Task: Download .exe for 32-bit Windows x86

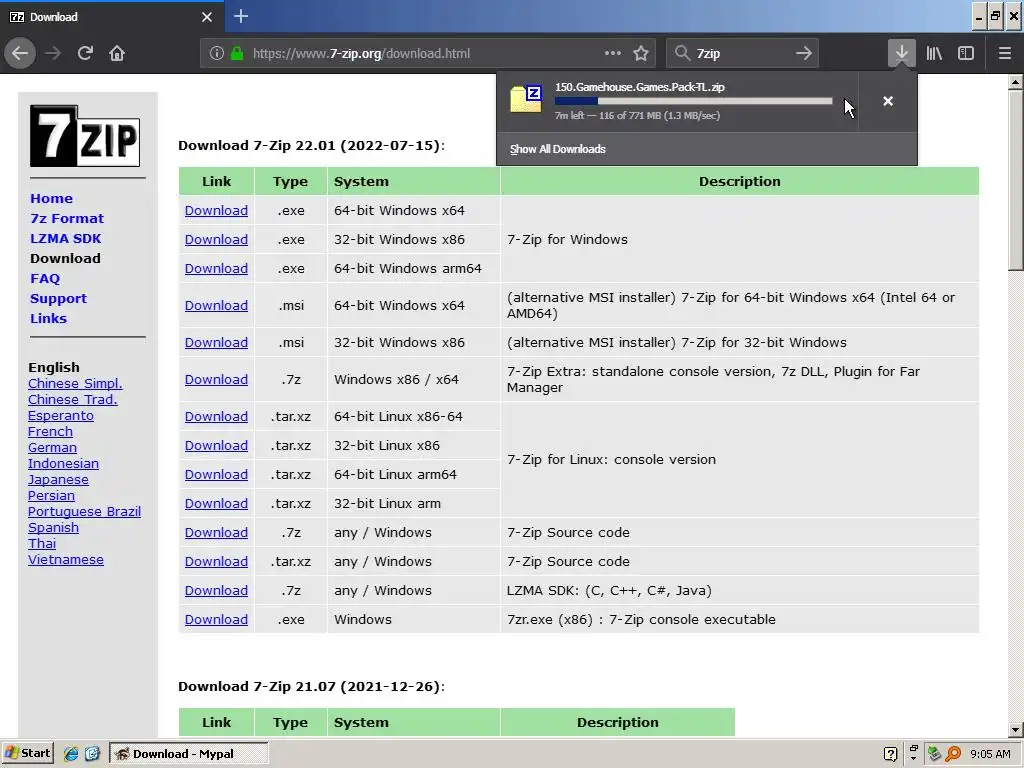Action: click(x=216, y=240)
